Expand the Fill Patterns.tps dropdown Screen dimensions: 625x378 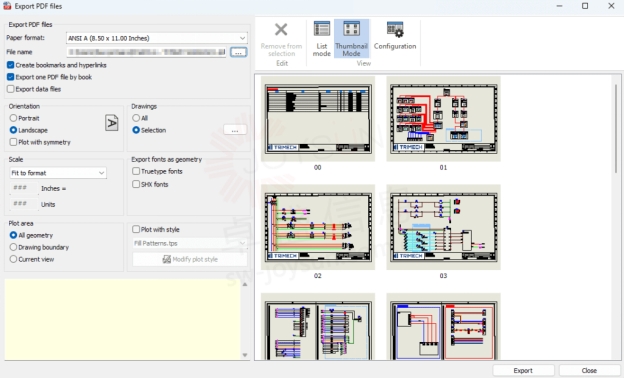pyautogui.click(x=190, y=243)
